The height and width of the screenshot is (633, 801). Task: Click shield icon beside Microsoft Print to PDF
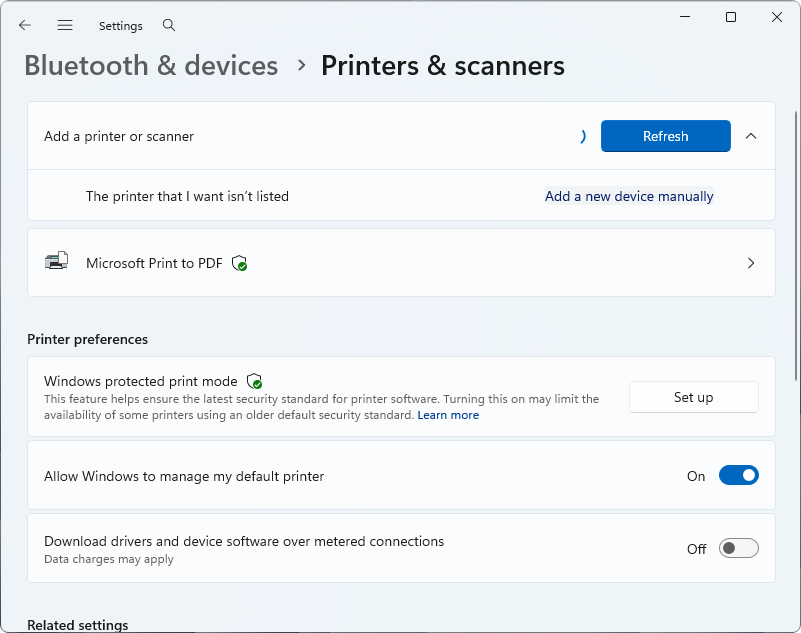click(x=240, y=263)
